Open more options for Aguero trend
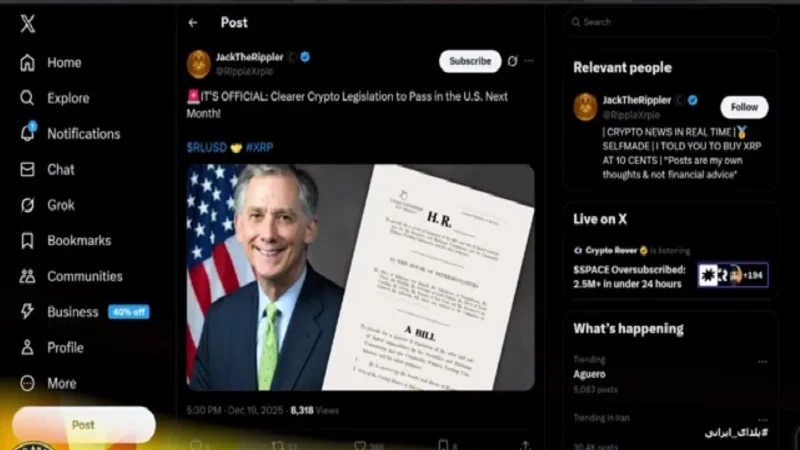Screen dimensions: 800x450 pyautogui.click(x=763, y=362)
